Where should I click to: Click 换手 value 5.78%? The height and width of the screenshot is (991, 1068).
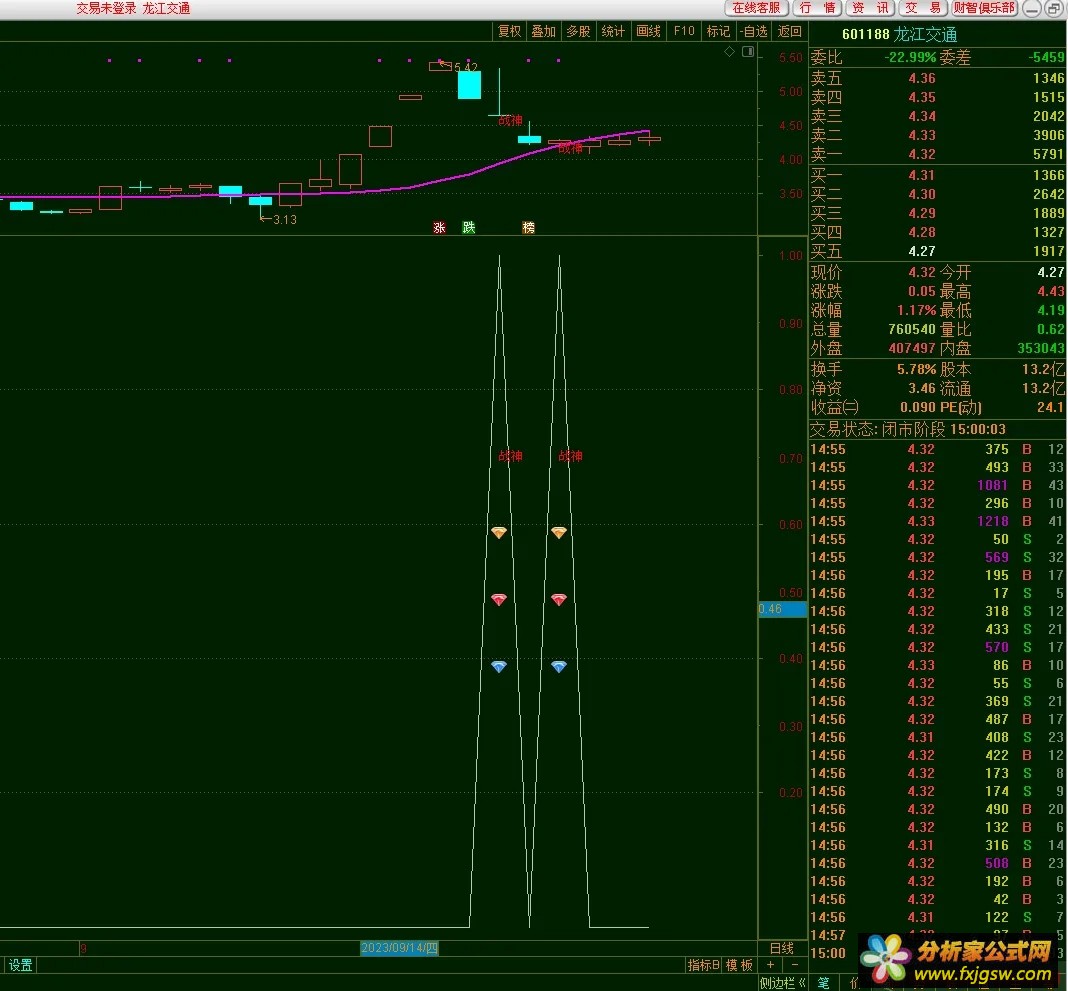click(x=917, y=369)
